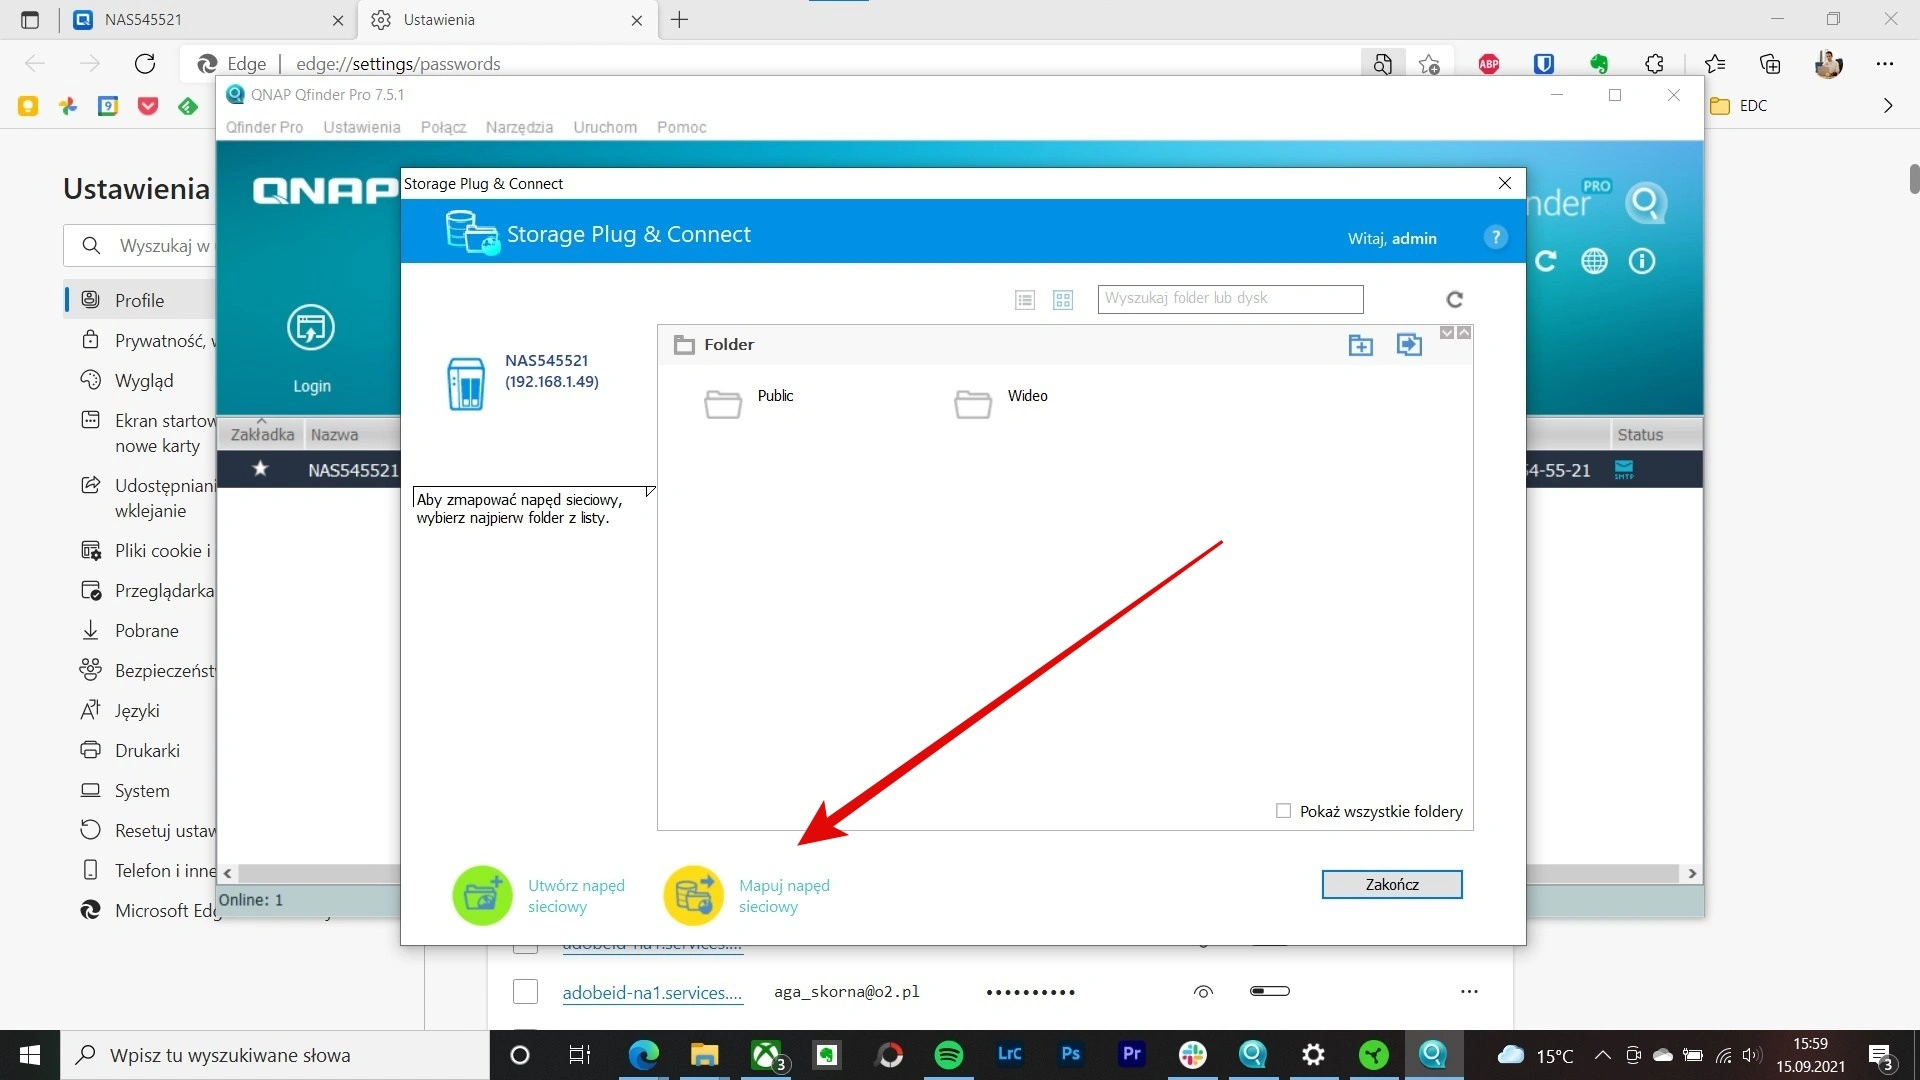Add this page to favorites star icon

[1429, 64]
